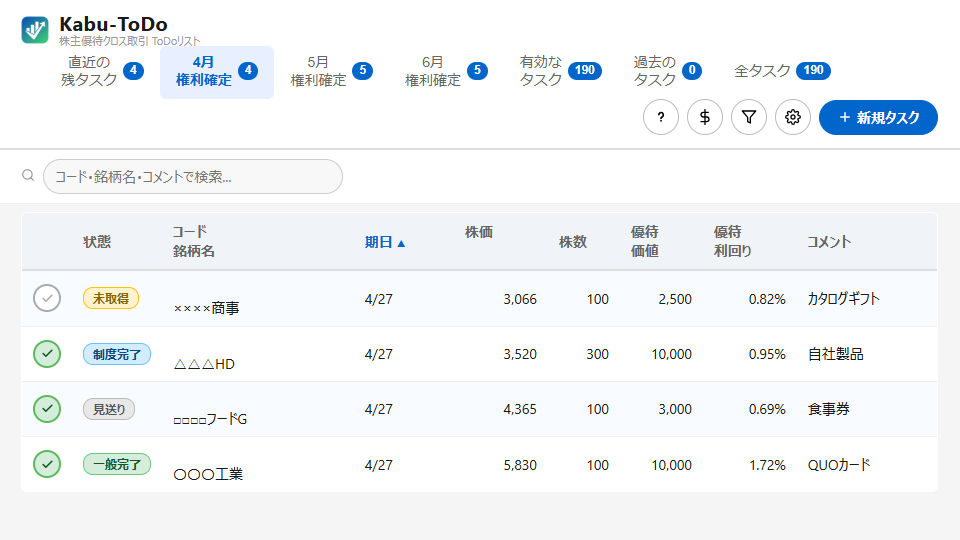Toggle completion check for ○○○工業
The image size is (960, 540).
pos(47,464)
